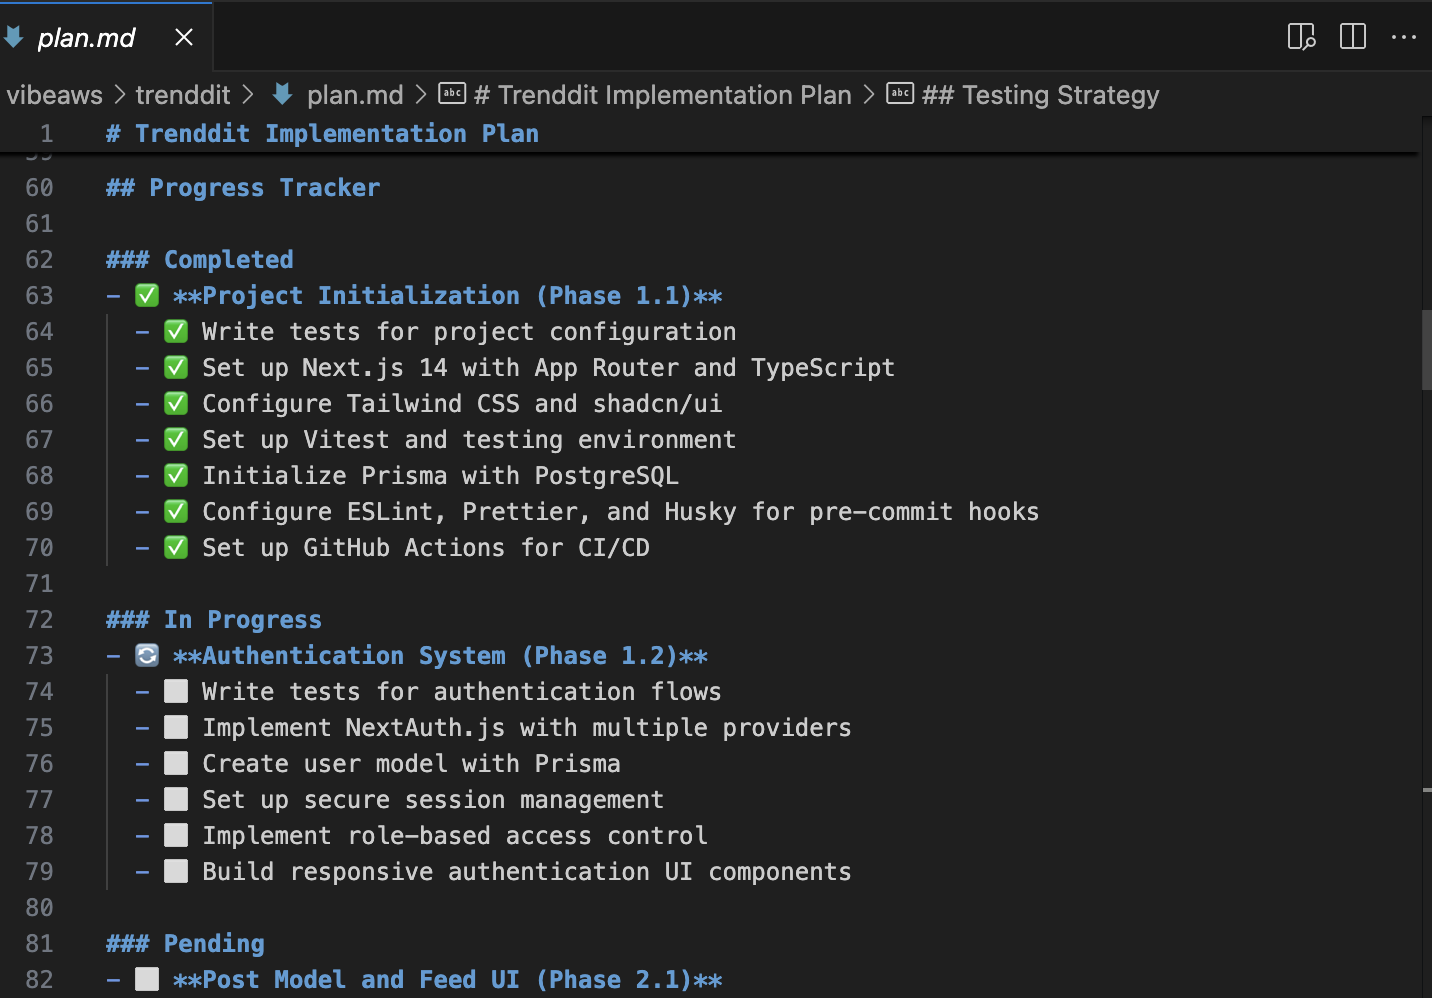Click line number 72 in the gutter
1432x998 pixels.
(x=39, y=620)
